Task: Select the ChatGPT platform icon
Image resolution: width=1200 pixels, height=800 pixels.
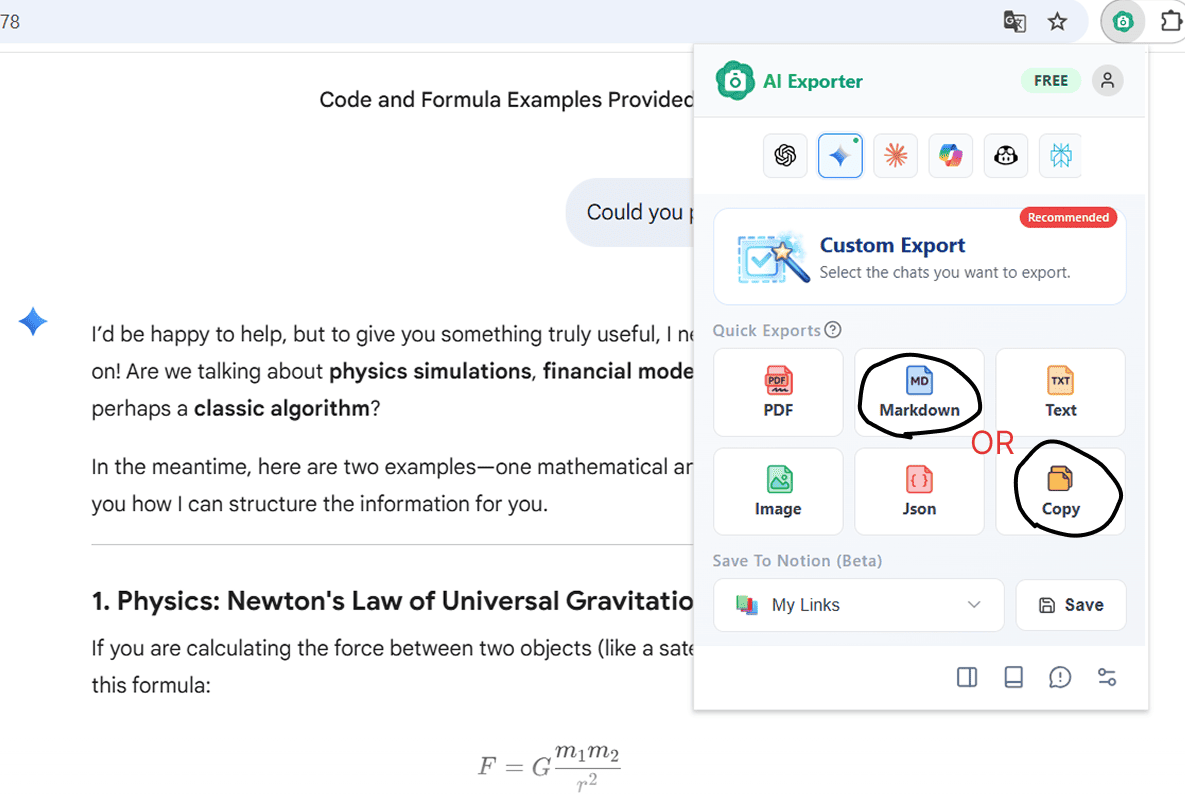Action: tap(785, 156)
